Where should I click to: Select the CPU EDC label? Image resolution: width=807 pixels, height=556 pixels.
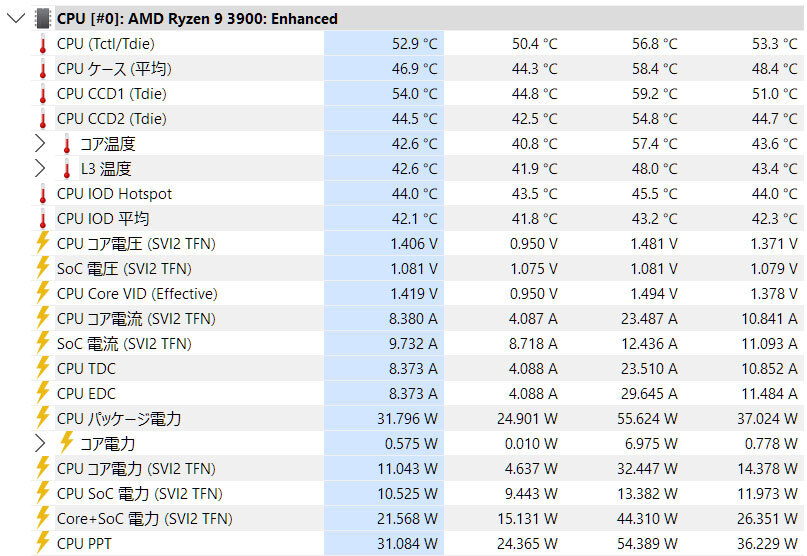[86, 393]
